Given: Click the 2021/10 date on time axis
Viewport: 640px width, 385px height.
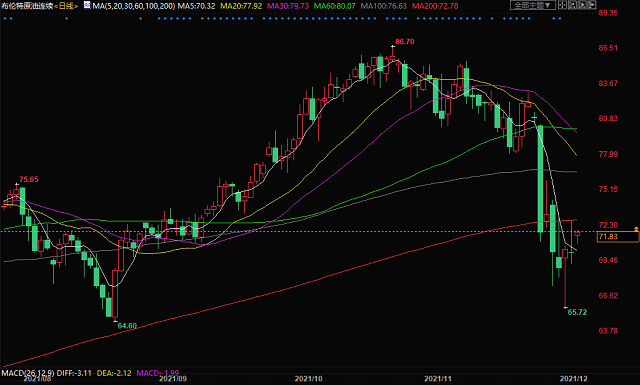Looking at the screenshot, I should tap(309, 379).
